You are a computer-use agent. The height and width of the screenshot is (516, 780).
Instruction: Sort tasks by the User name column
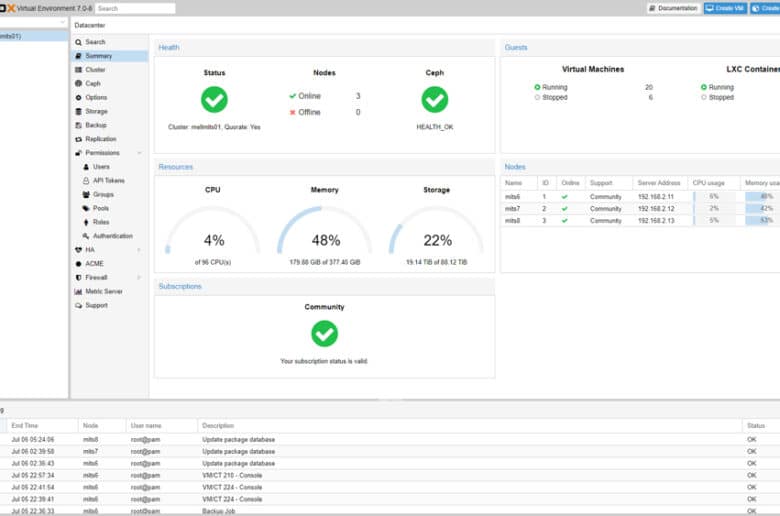pyautogui.click(x=162, y=426)
